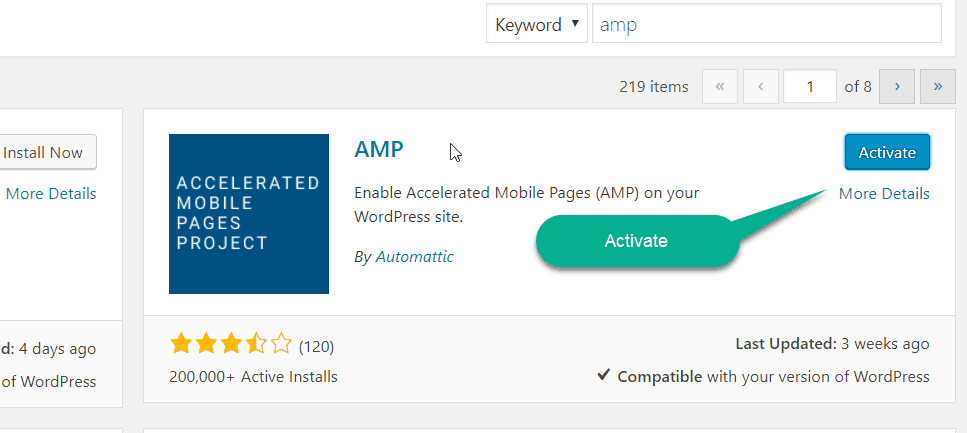The width and height of the screenshot is (967, 433).
Task: Click the current page number field
Action: click(x=810, y=86)
